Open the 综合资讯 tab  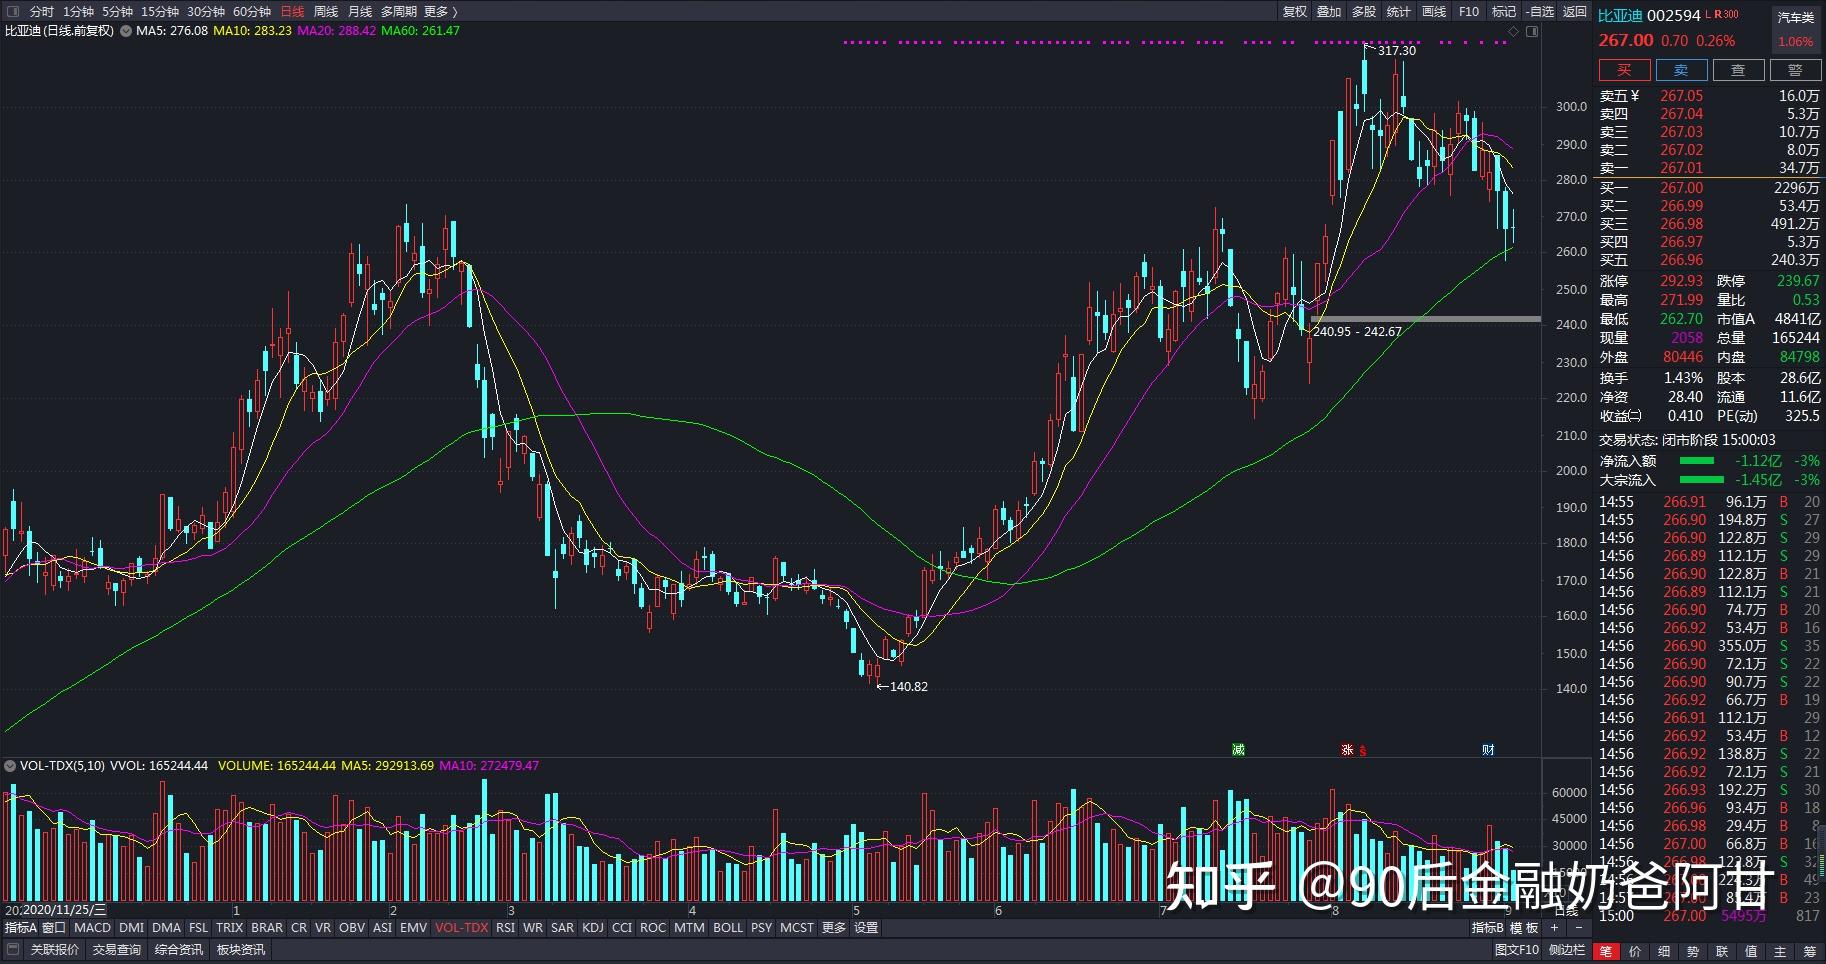click(x=179, y=949)
